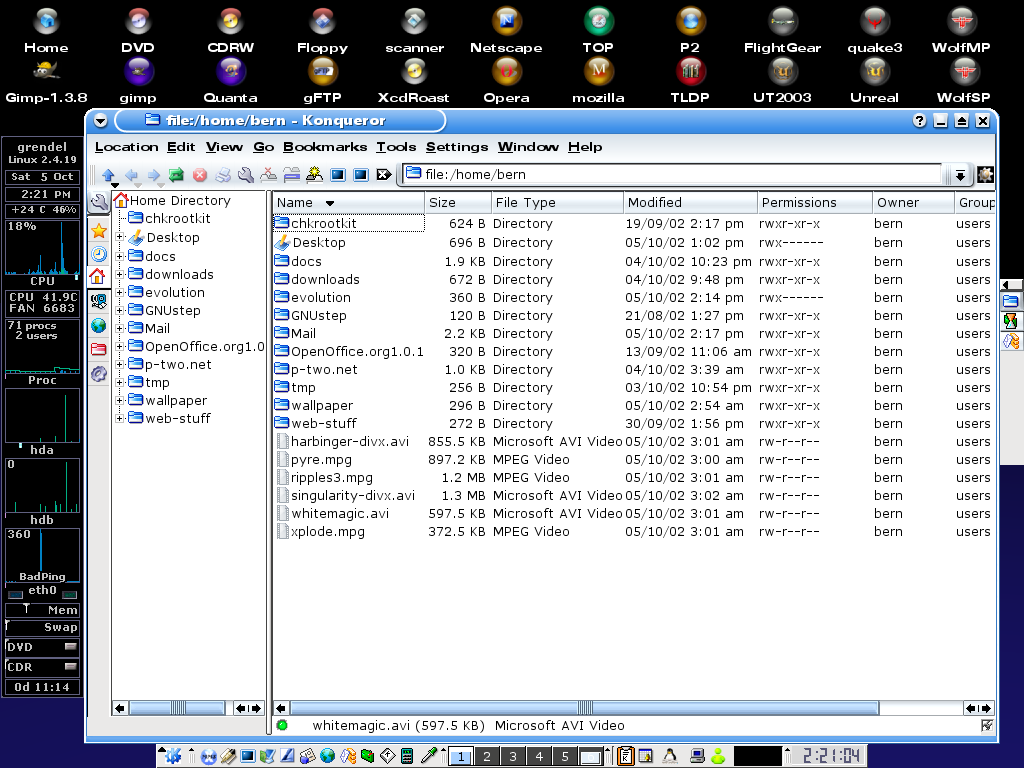Open the Network globe sidebar panel

(99, 325)
